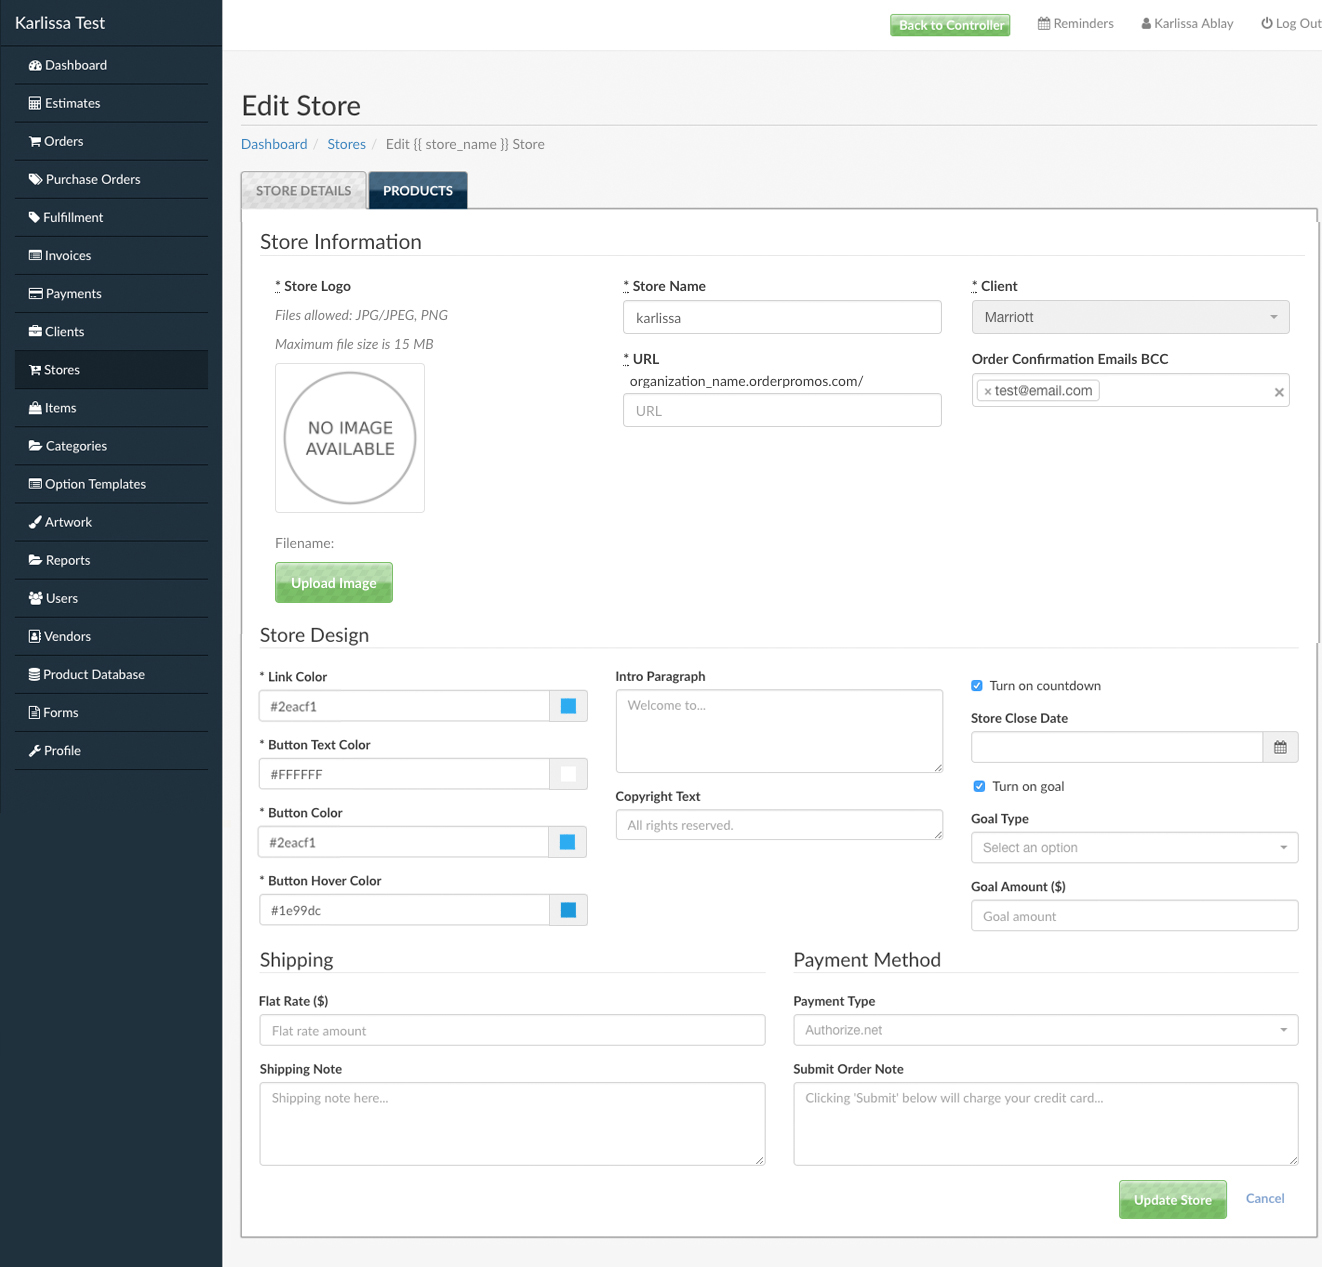Click the Reminders calendar icon in header
The height and width of the screenshot is (1267, 1322).
pyautogui.click(x=1044, y=24)
